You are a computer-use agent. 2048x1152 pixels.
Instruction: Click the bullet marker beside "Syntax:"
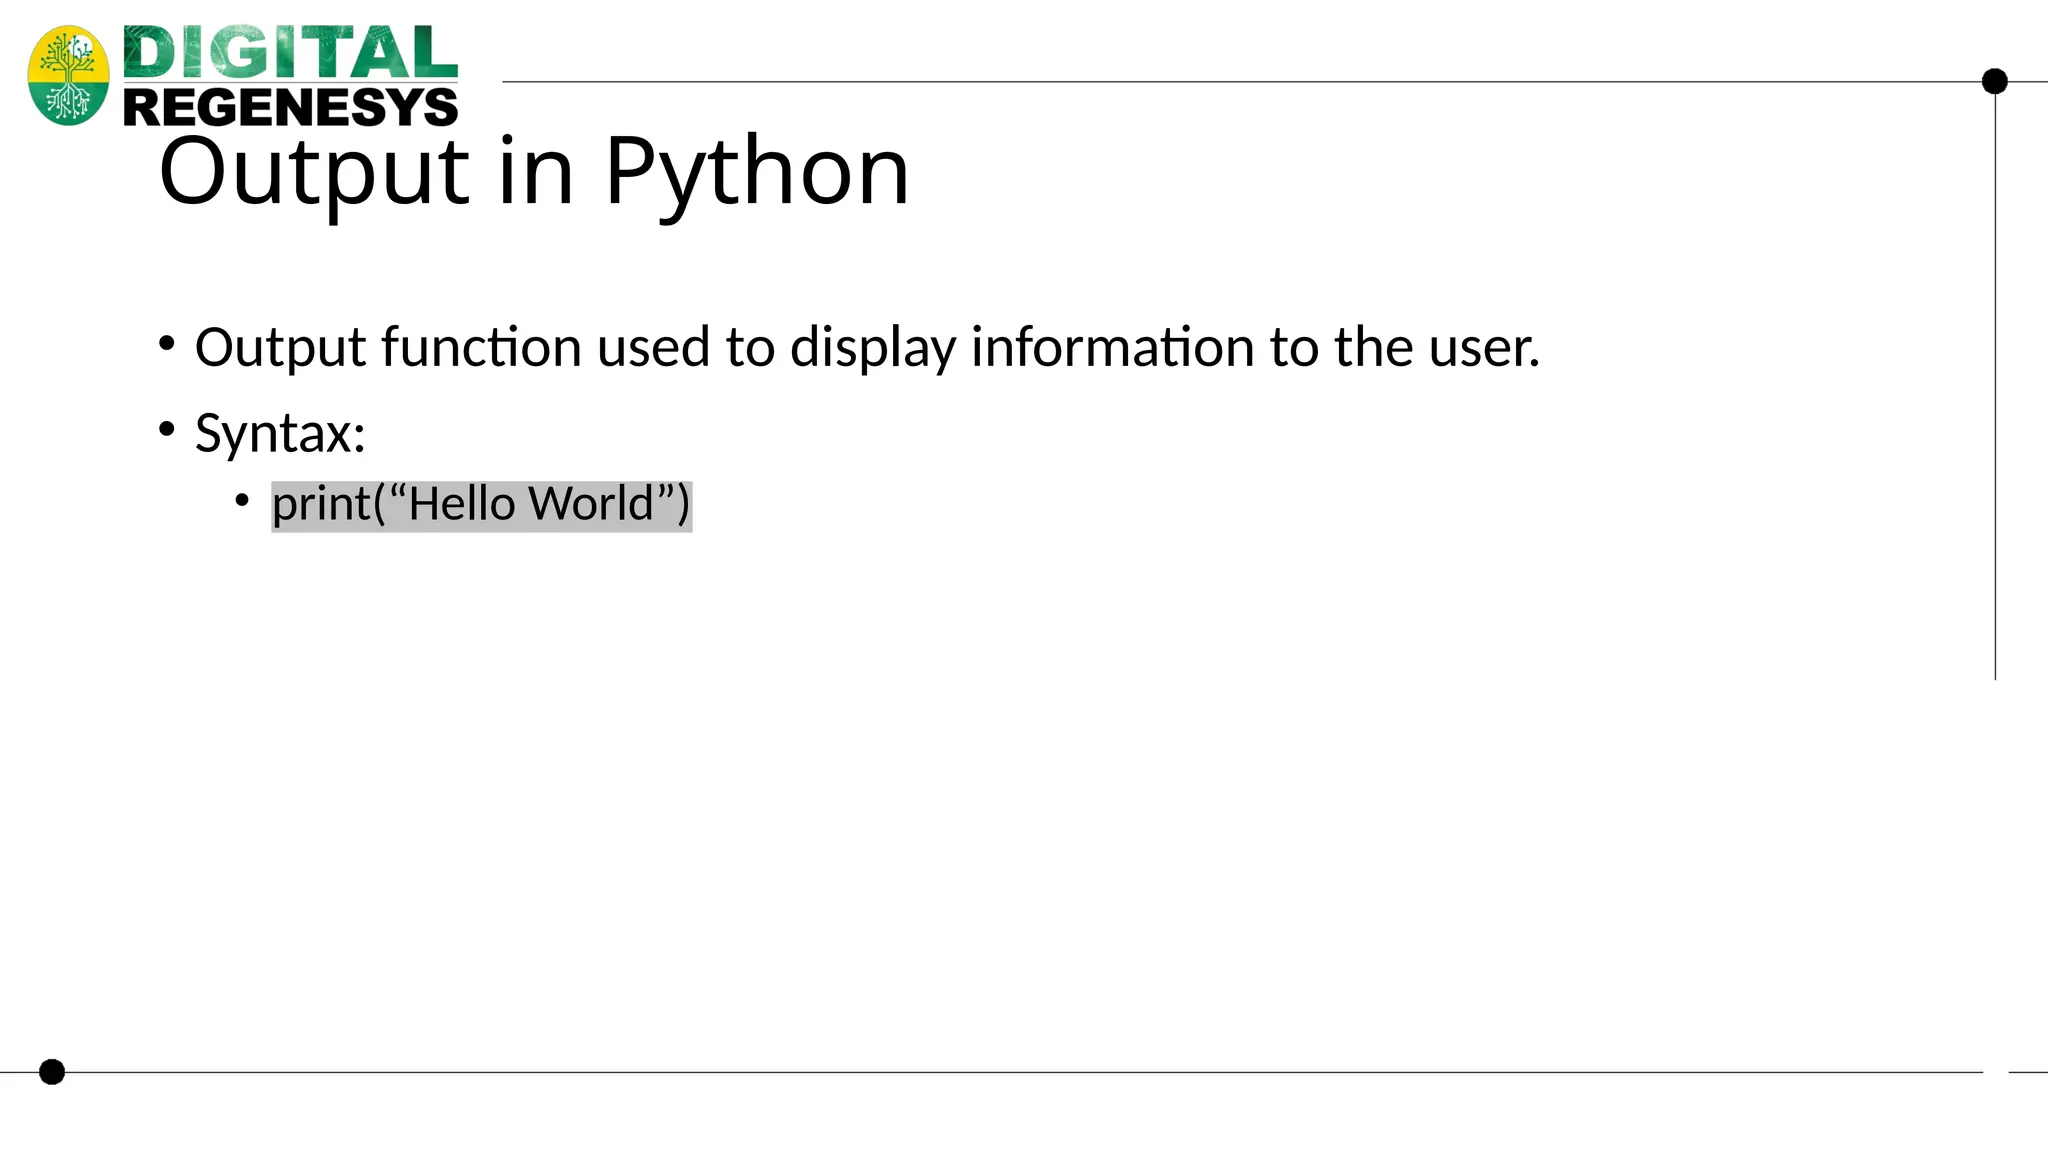[x=167, y=430]
